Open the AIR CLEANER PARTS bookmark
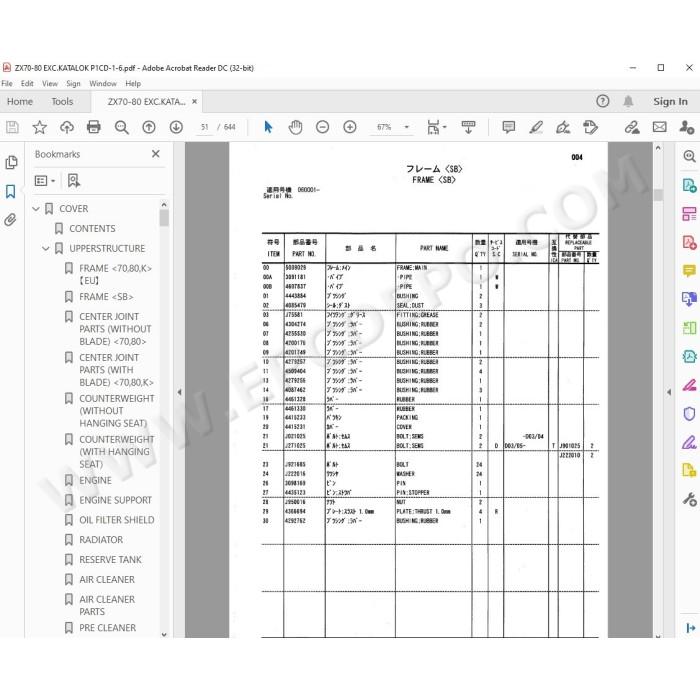 click(107, 606)
